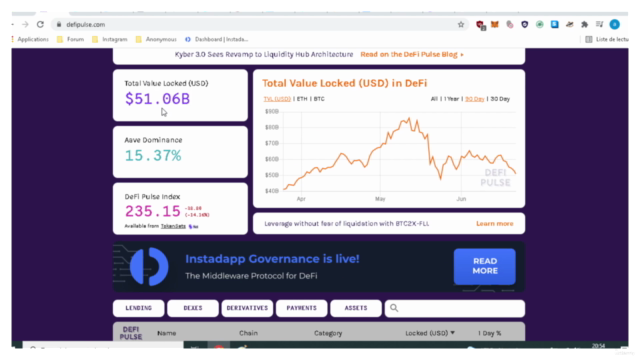
Task: Show the All time chart range
Action: (x=434, y=99)
